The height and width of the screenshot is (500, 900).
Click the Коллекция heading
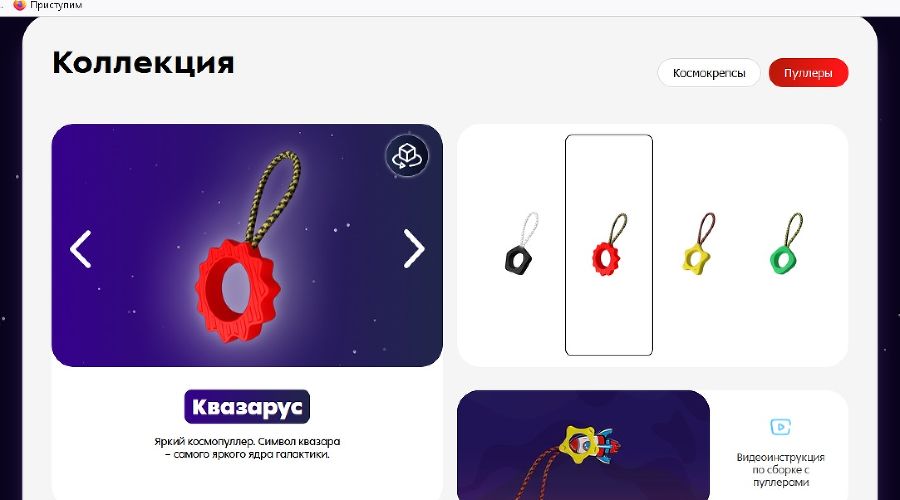click(x=143, y=63)
